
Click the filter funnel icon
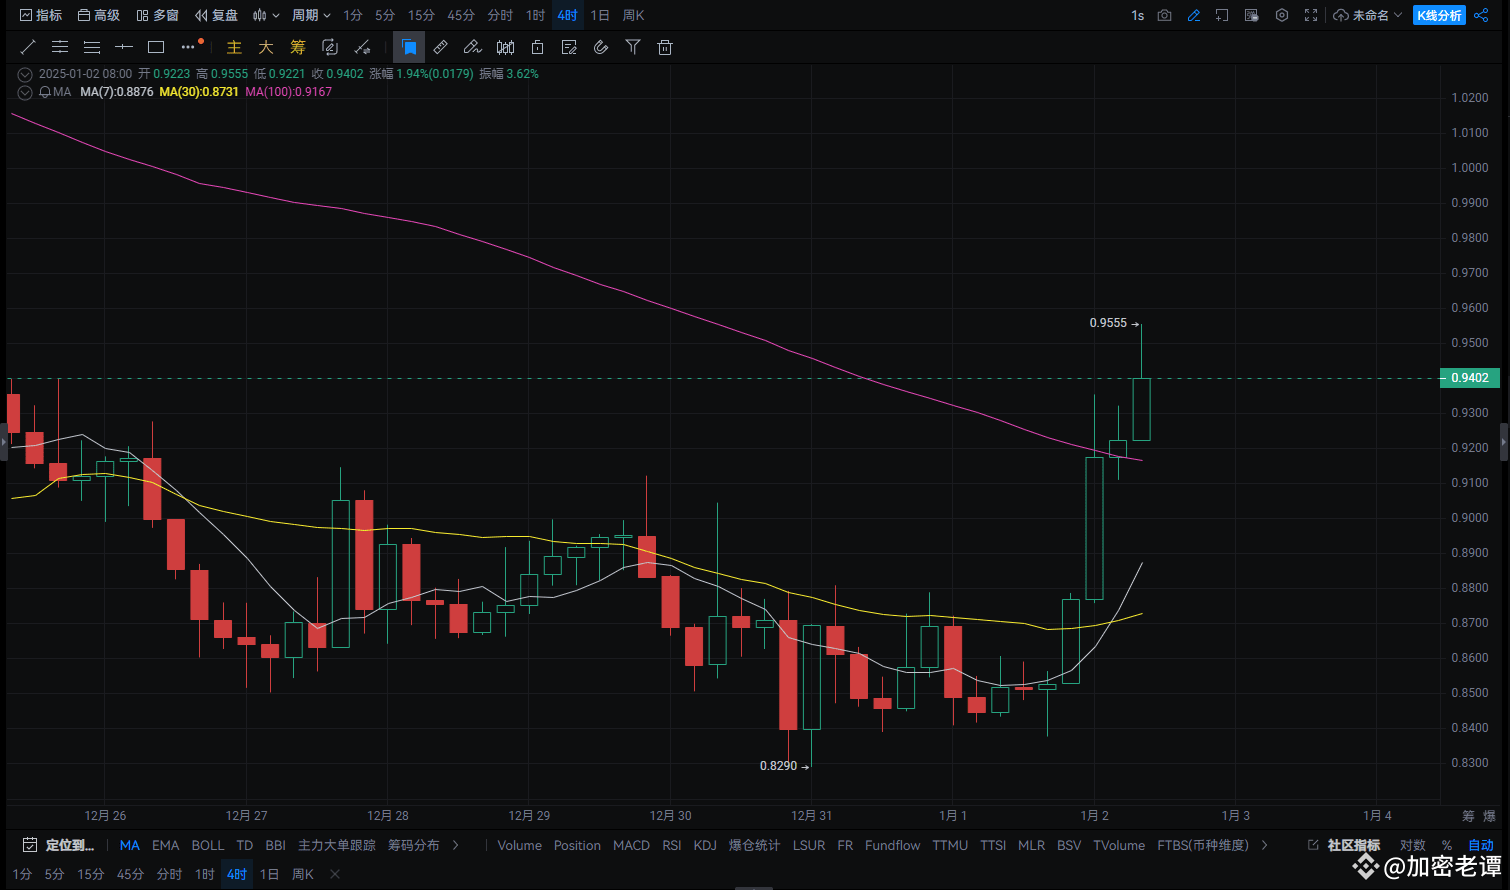coord(633,47)
